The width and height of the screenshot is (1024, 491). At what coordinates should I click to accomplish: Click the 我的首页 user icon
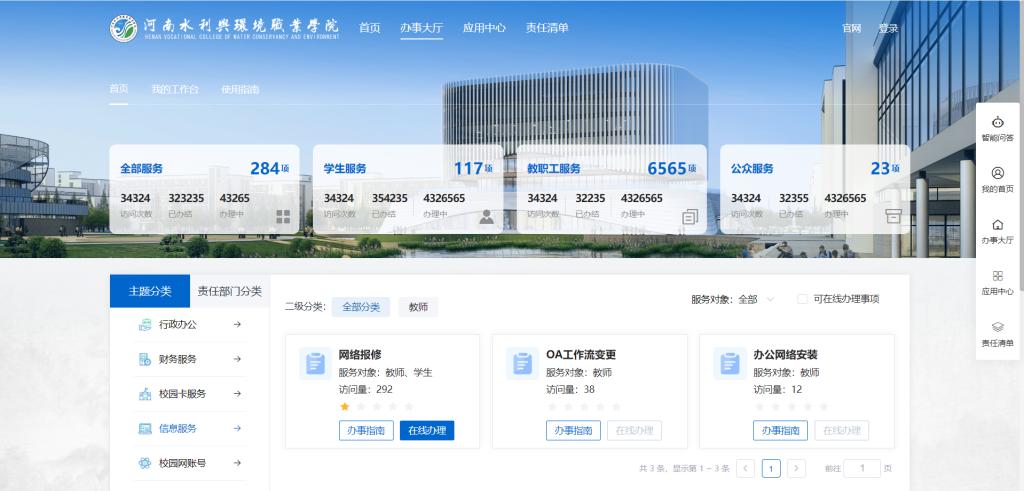coord(997,174)
